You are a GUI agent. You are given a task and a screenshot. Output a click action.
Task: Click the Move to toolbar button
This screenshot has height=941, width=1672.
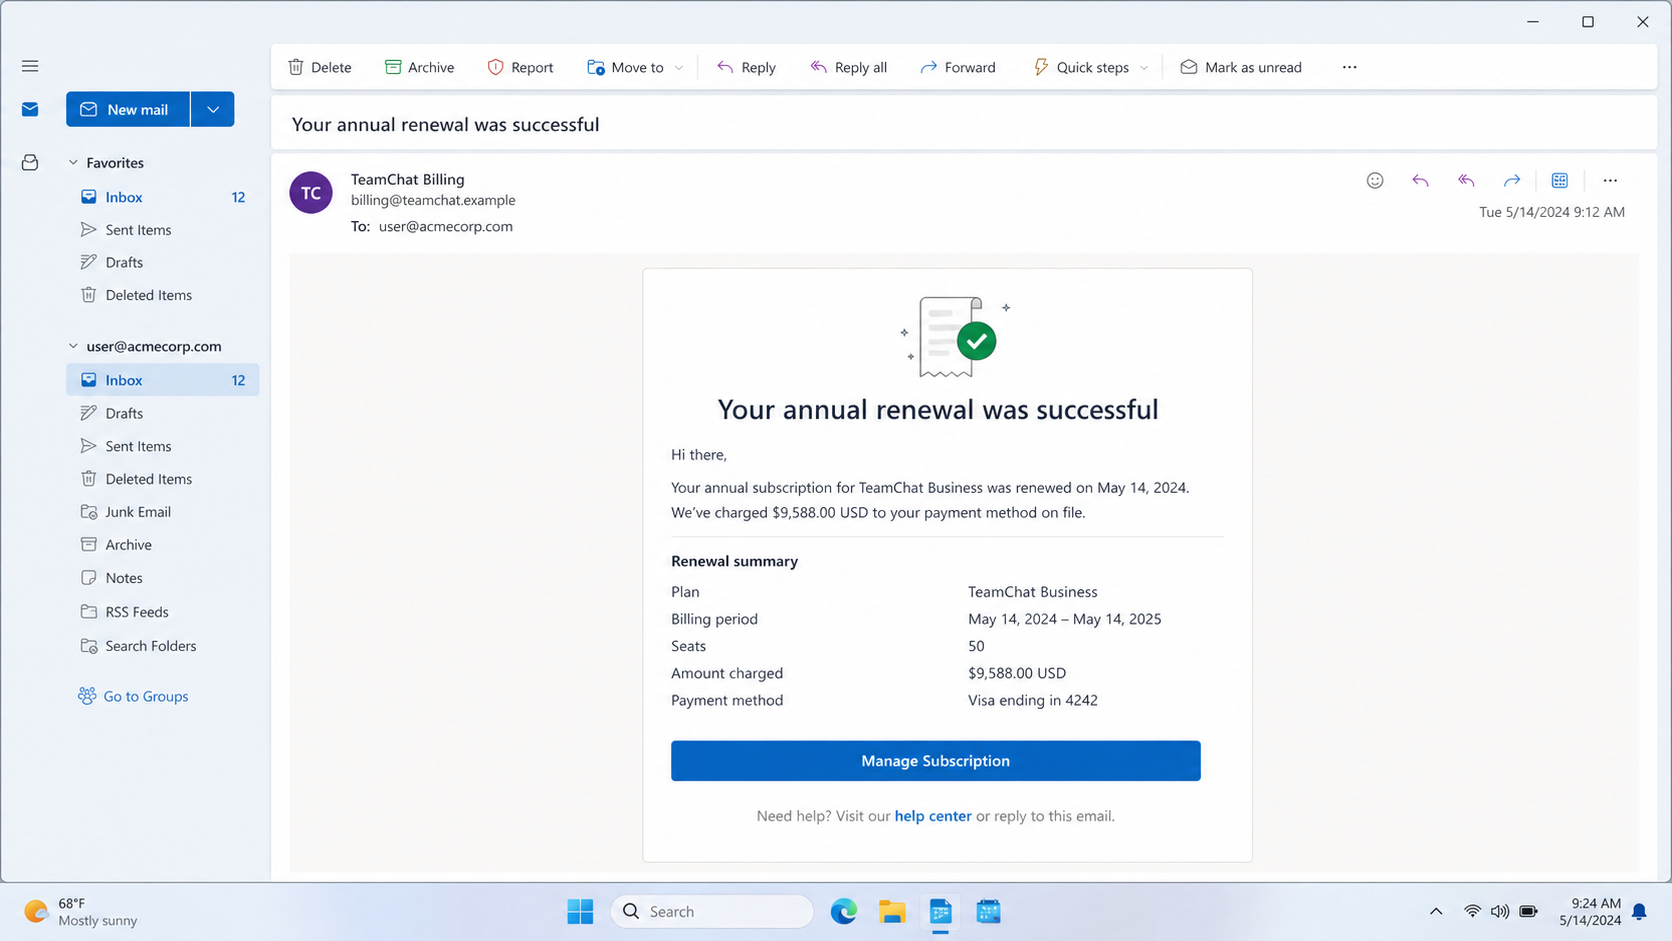click(x=625, y=67)
